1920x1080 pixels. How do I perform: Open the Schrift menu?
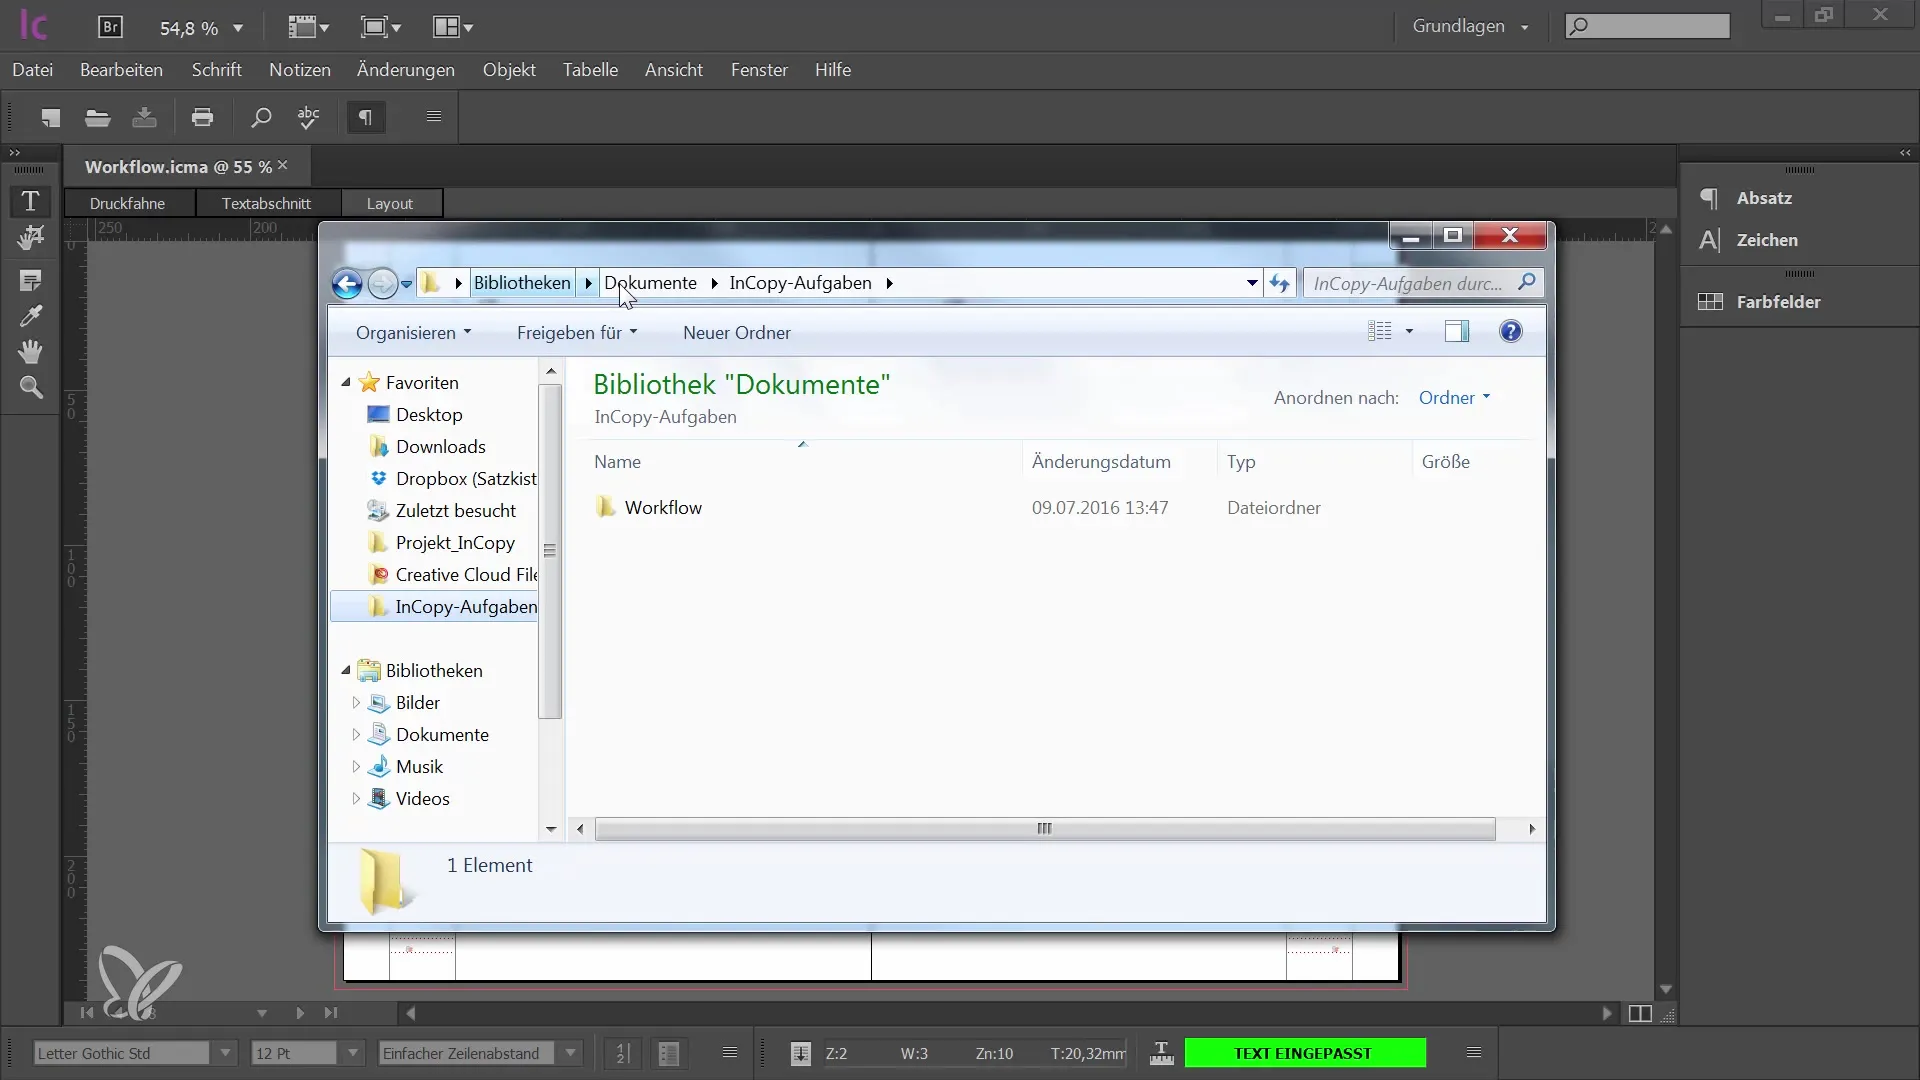[x=216, y=70]
